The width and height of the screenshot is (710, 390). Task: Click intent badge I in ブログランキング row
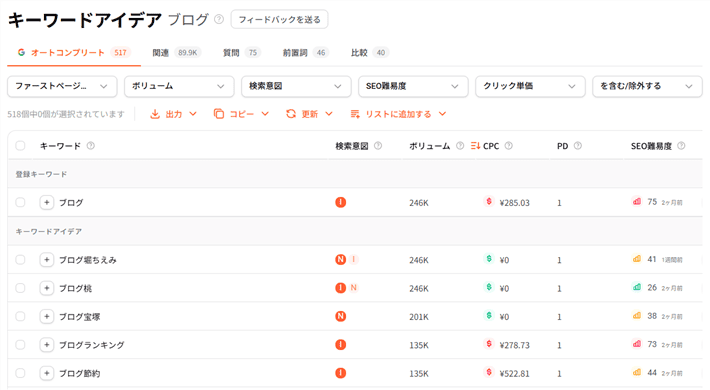341,345
